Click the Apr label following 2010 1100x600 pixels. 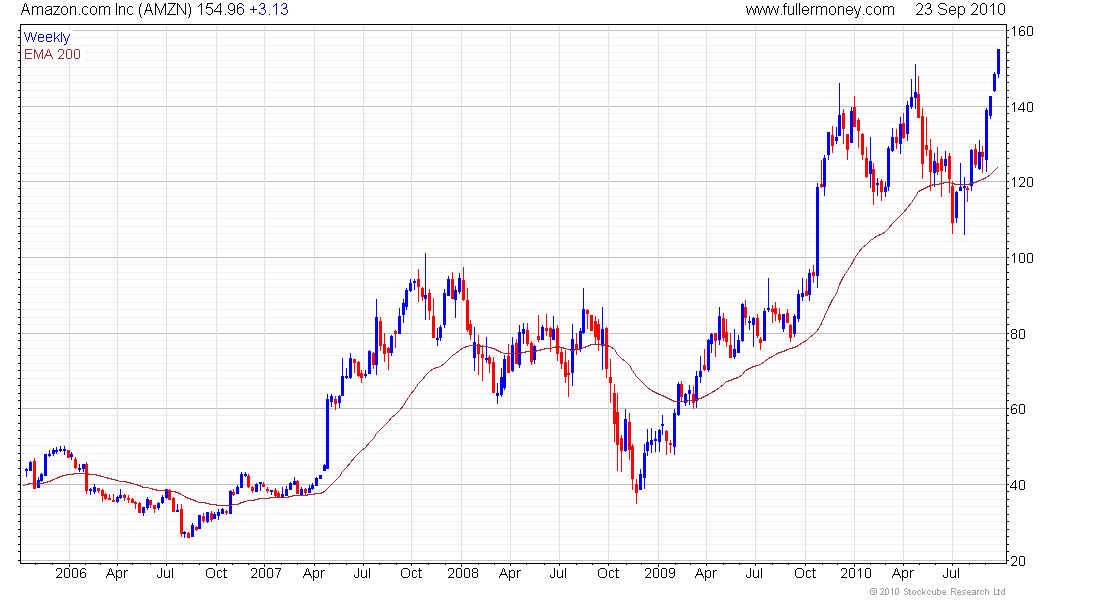tap(902, 573)
